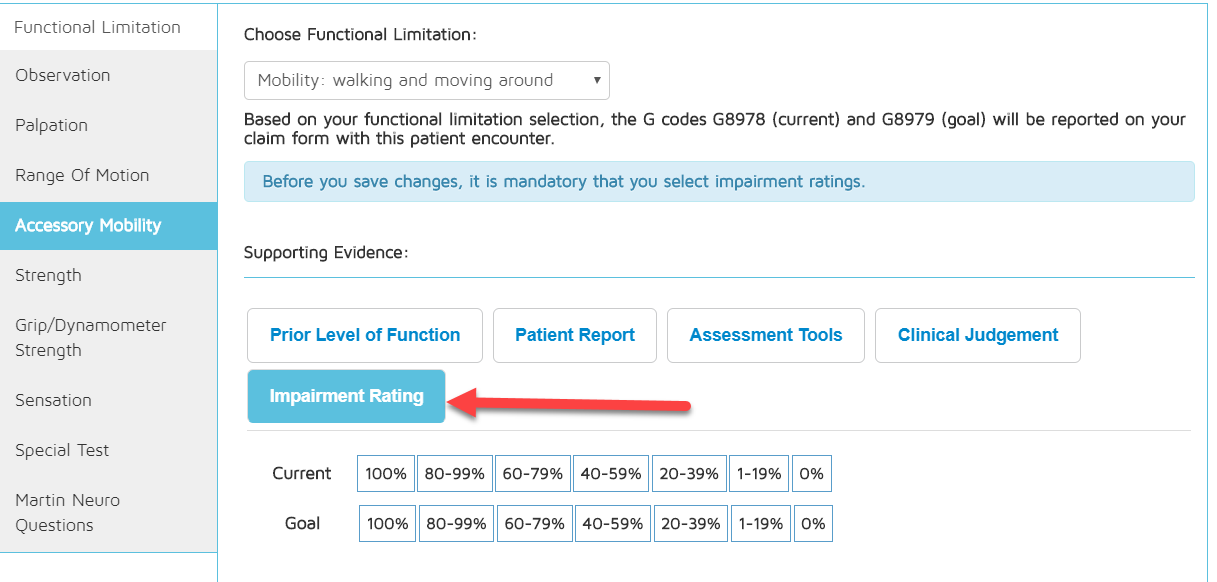Set Goal impairment to 0%
The width and height of the screenshot is (1217, 582).
pos(814,523)
